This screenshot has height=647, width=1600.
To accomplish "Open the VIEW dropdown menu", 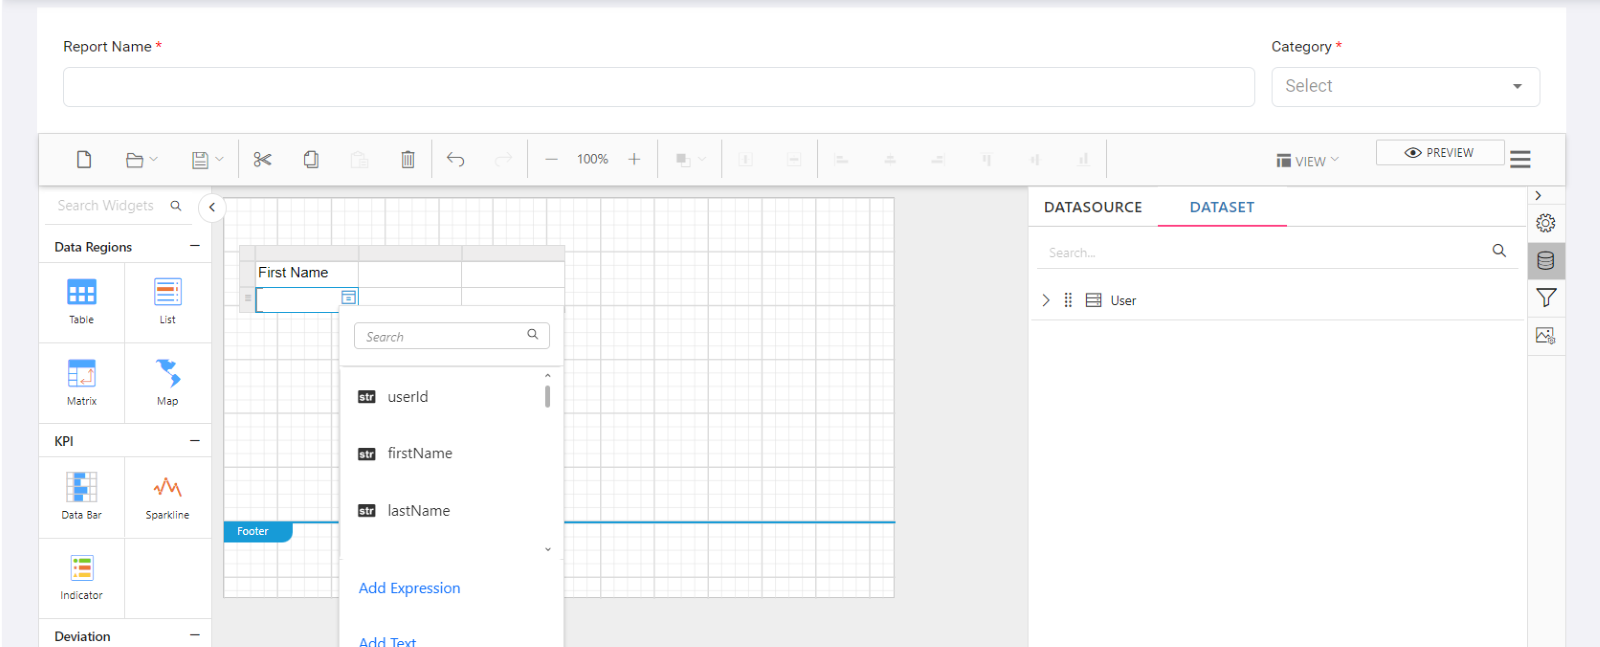I will click(1307, 161).
